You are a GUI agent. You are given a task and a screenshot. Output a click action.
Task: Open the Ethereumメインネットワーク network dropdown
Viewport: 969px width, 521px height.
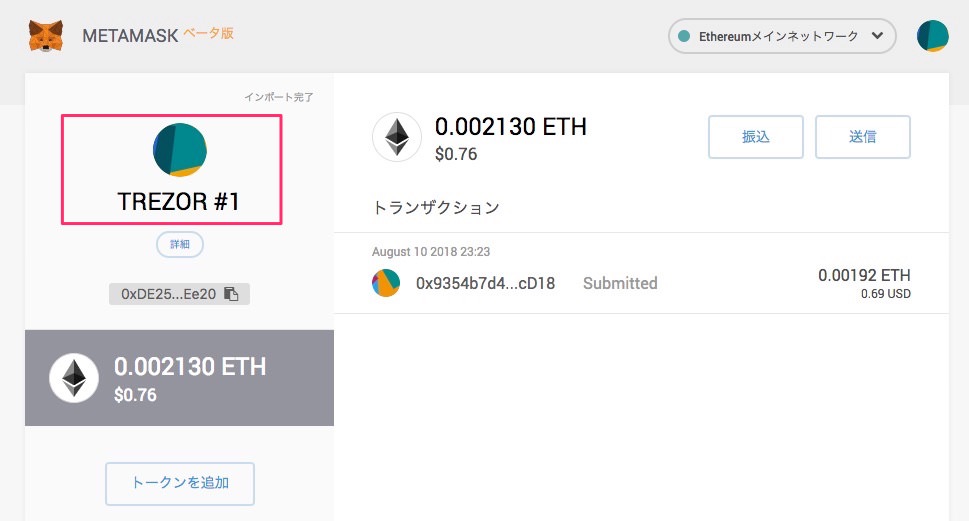781,36
